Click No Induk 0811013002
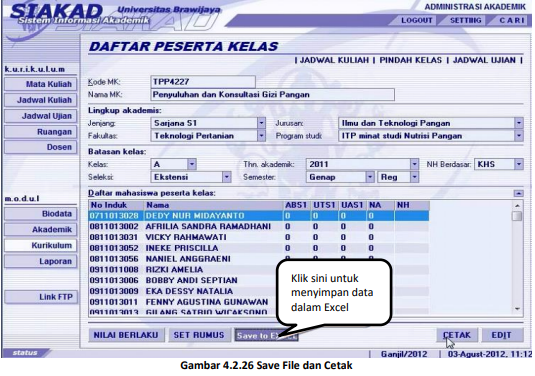This screenshot has width=535, height=376. click(114, 227)
